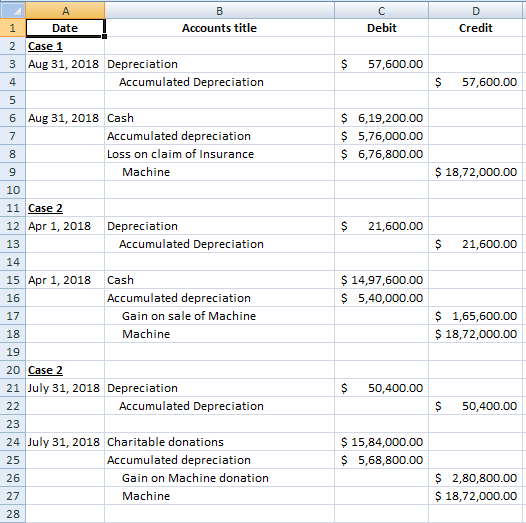Select debit value $5,76,000.00
The width and height of the screenshot is (526, 523).
381,136
